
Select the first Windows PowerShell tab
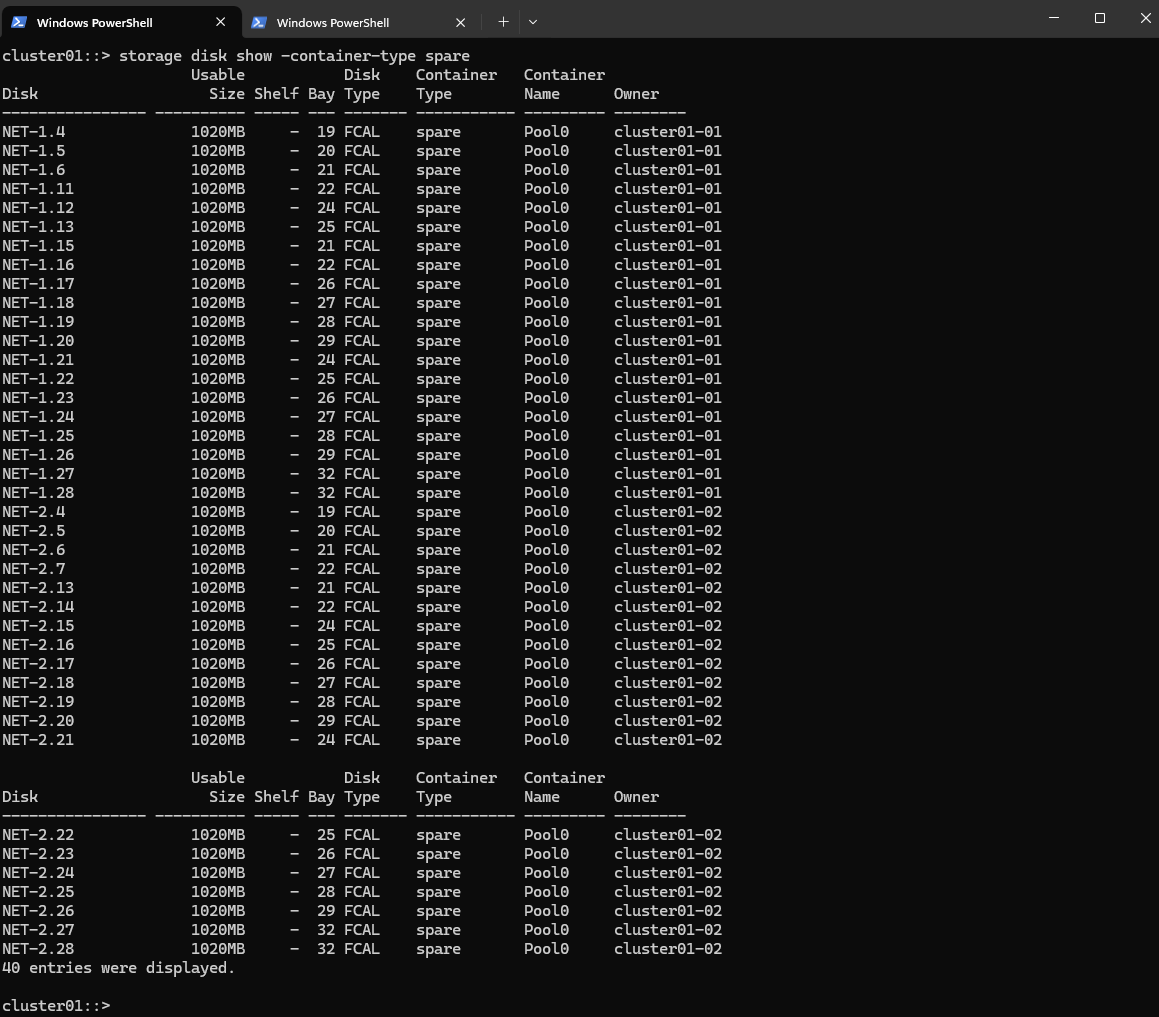120,22
